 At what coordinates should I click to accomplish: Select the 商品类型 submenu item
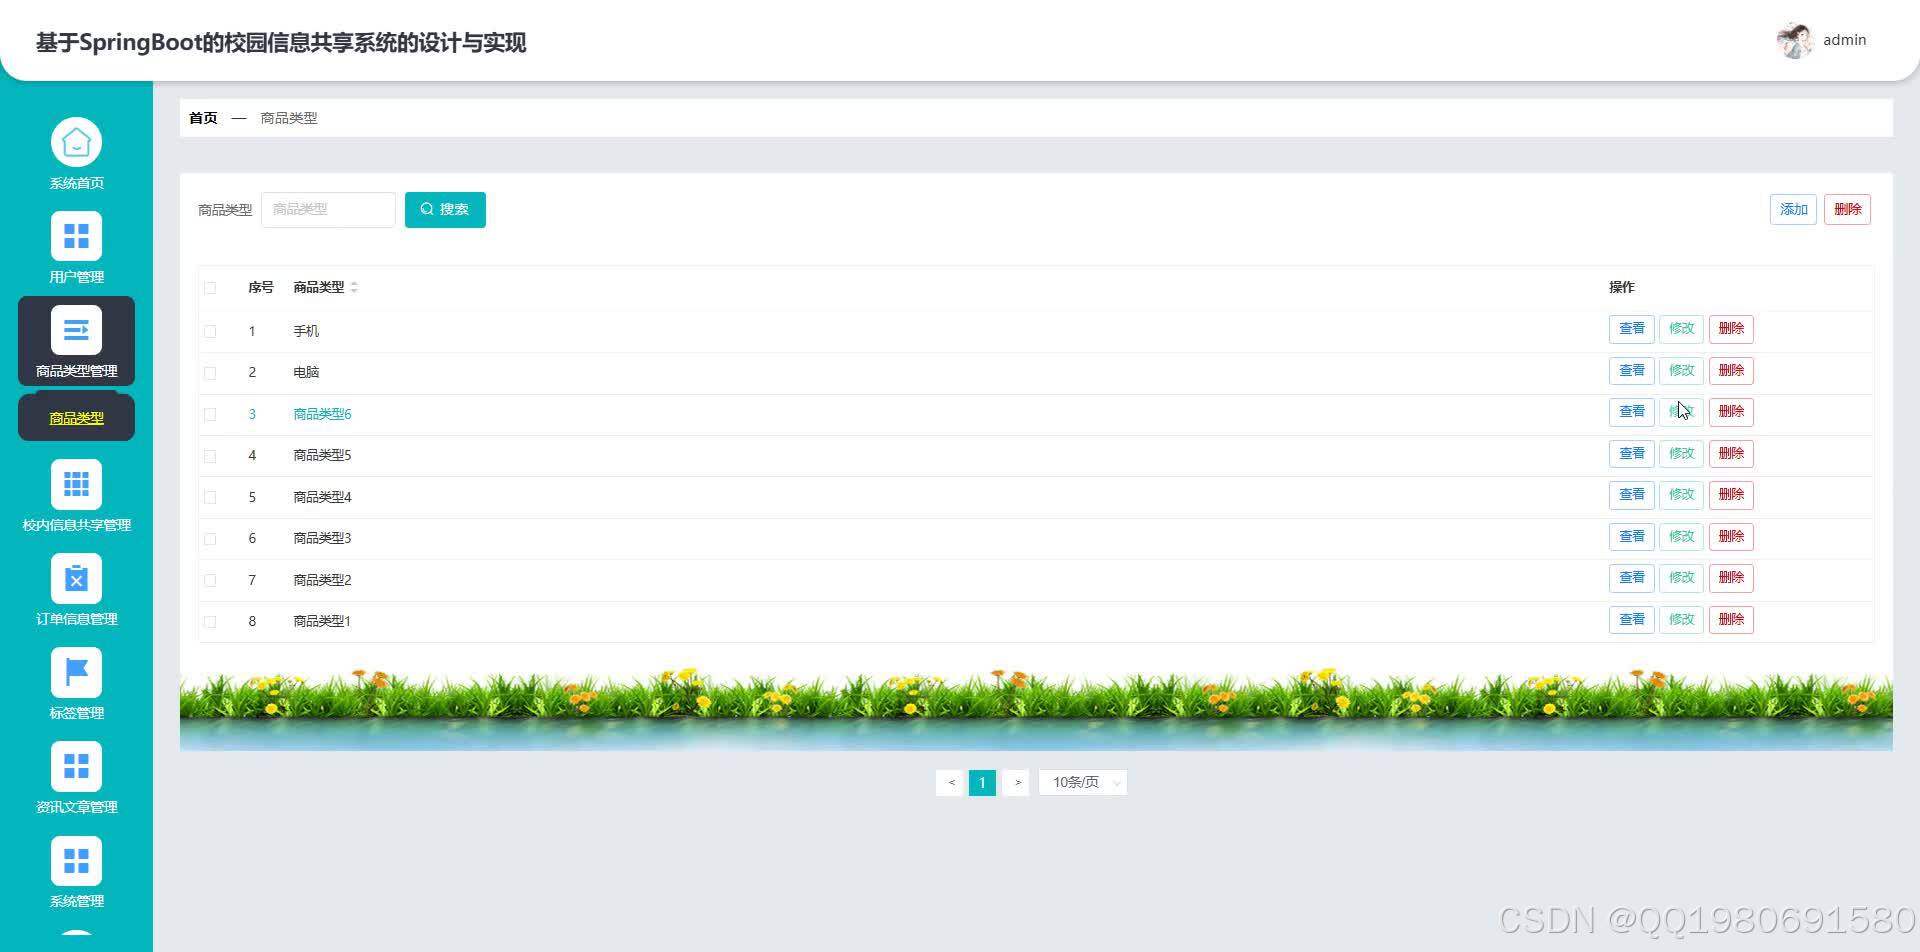tap(76, 418)
